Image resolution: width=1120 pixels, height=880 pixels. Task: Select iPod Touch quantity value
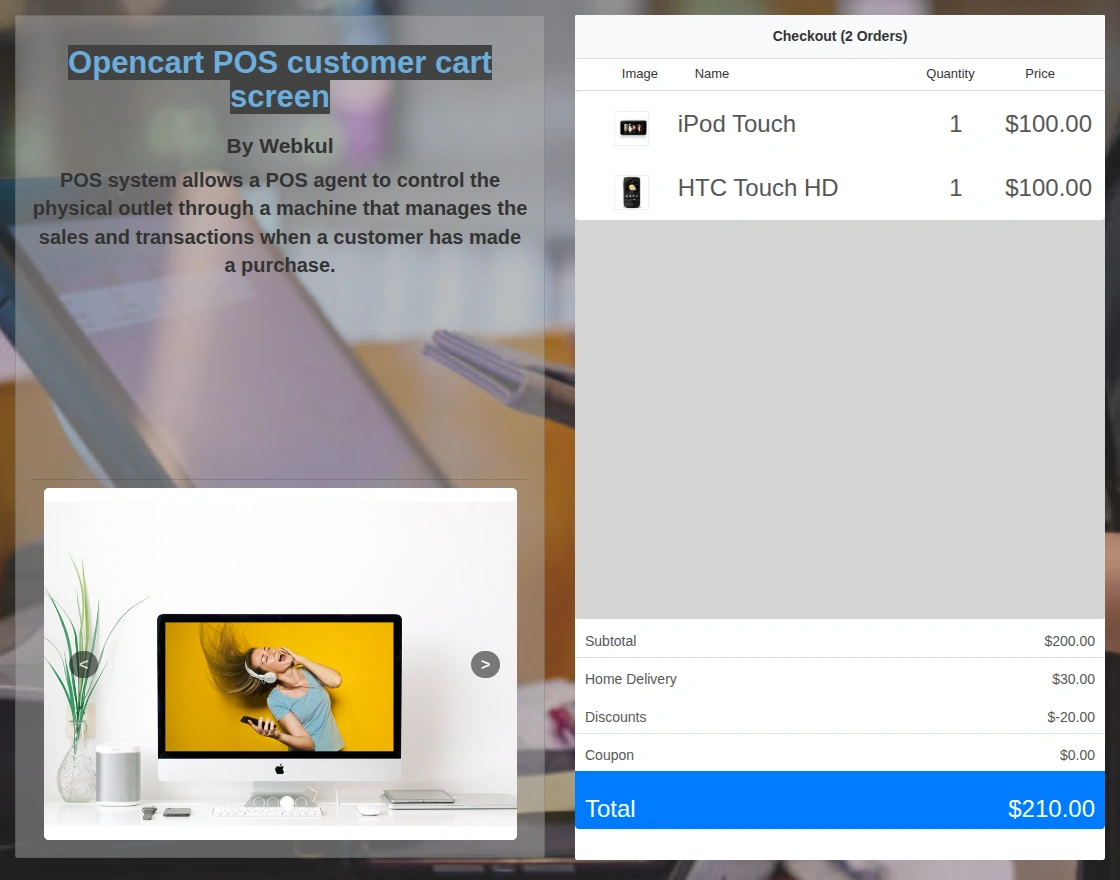tap(955, 124)
